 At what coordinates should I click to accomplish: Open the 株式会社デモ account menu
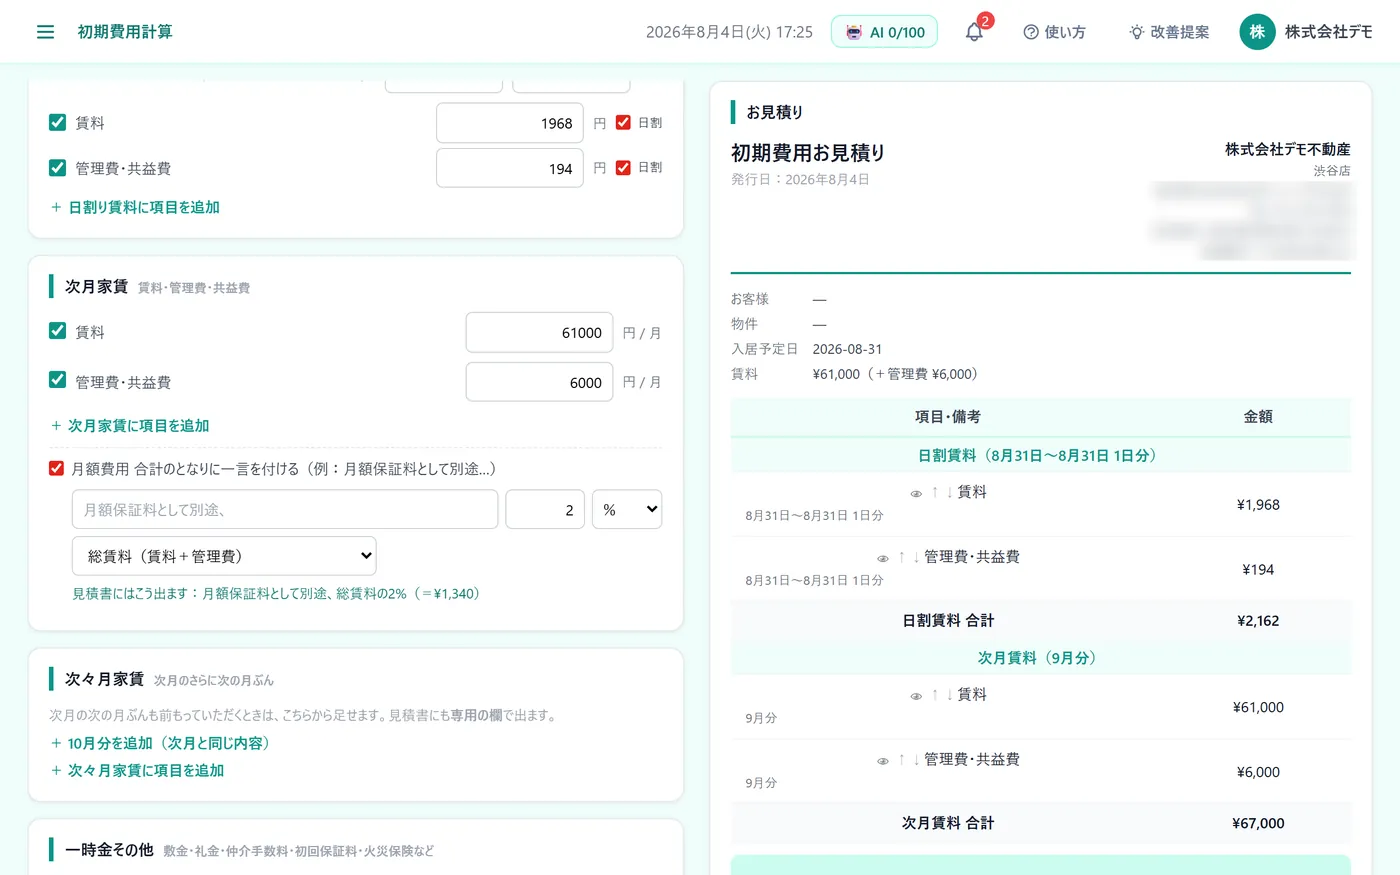(1306, 32)
